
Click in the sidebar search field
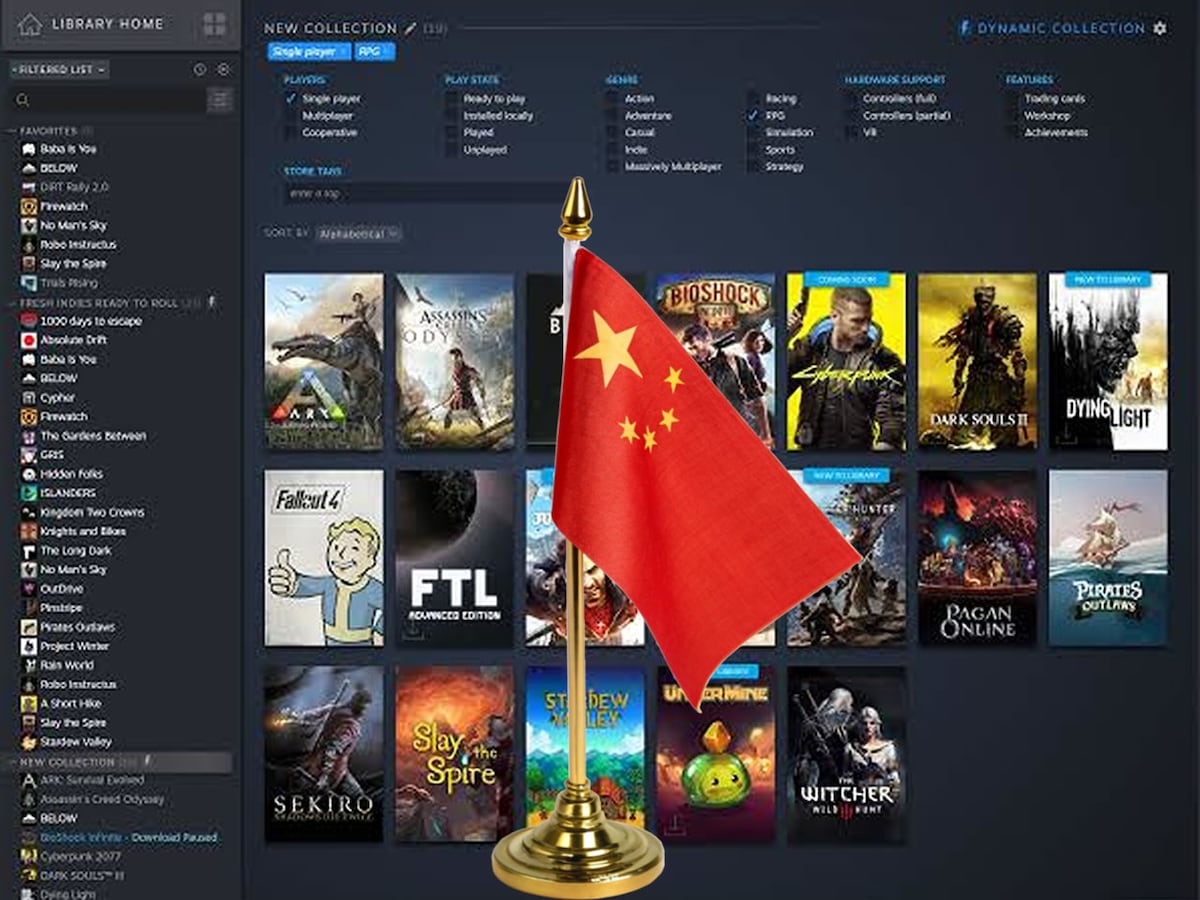(x=107, y=100)
